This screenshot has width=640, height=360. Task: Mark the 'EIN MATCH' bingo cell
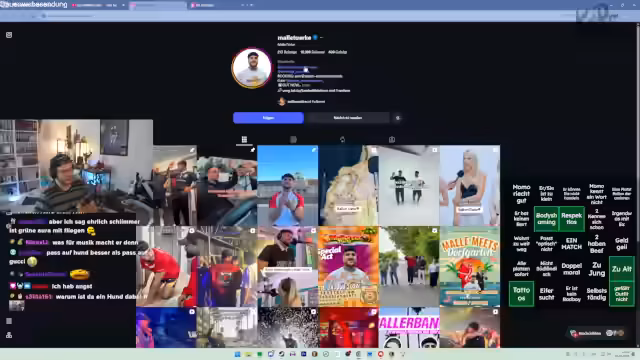(x=571, y=244)
